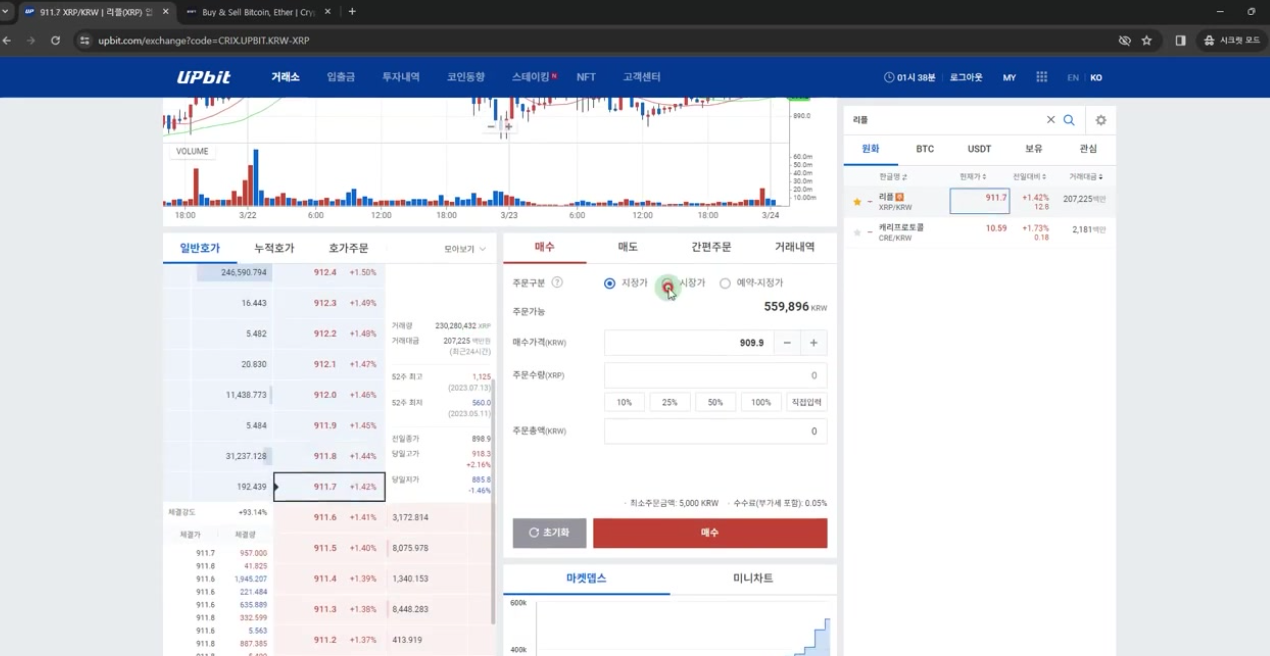Go back with the browser back arrow
Image resolution: width=1270 pixels, height=656 pixels.
click(x=8, y=40)
